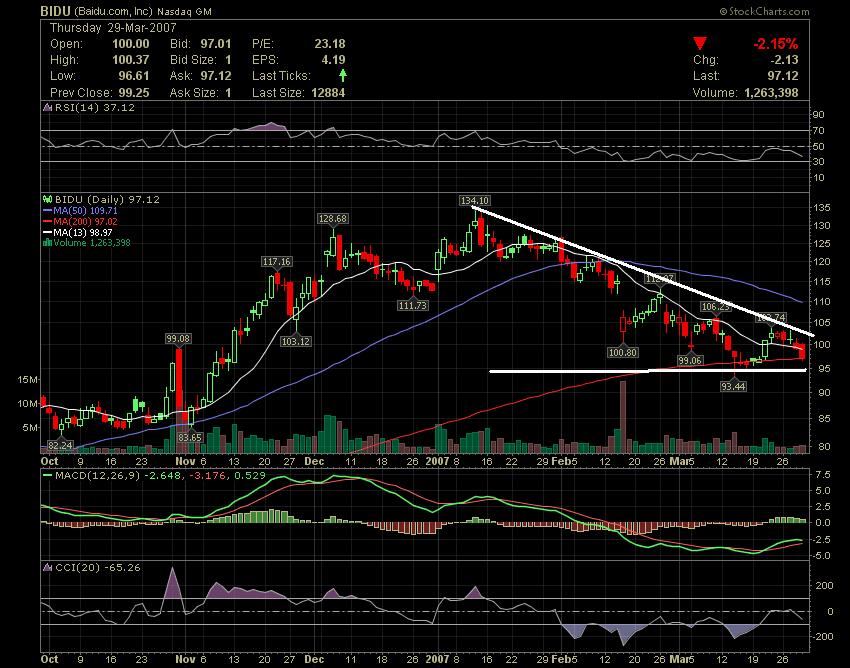Click the green 'Volume 1,263,398' legend text
Viewport: 850px width, 668px height.
tap(92, 243)
